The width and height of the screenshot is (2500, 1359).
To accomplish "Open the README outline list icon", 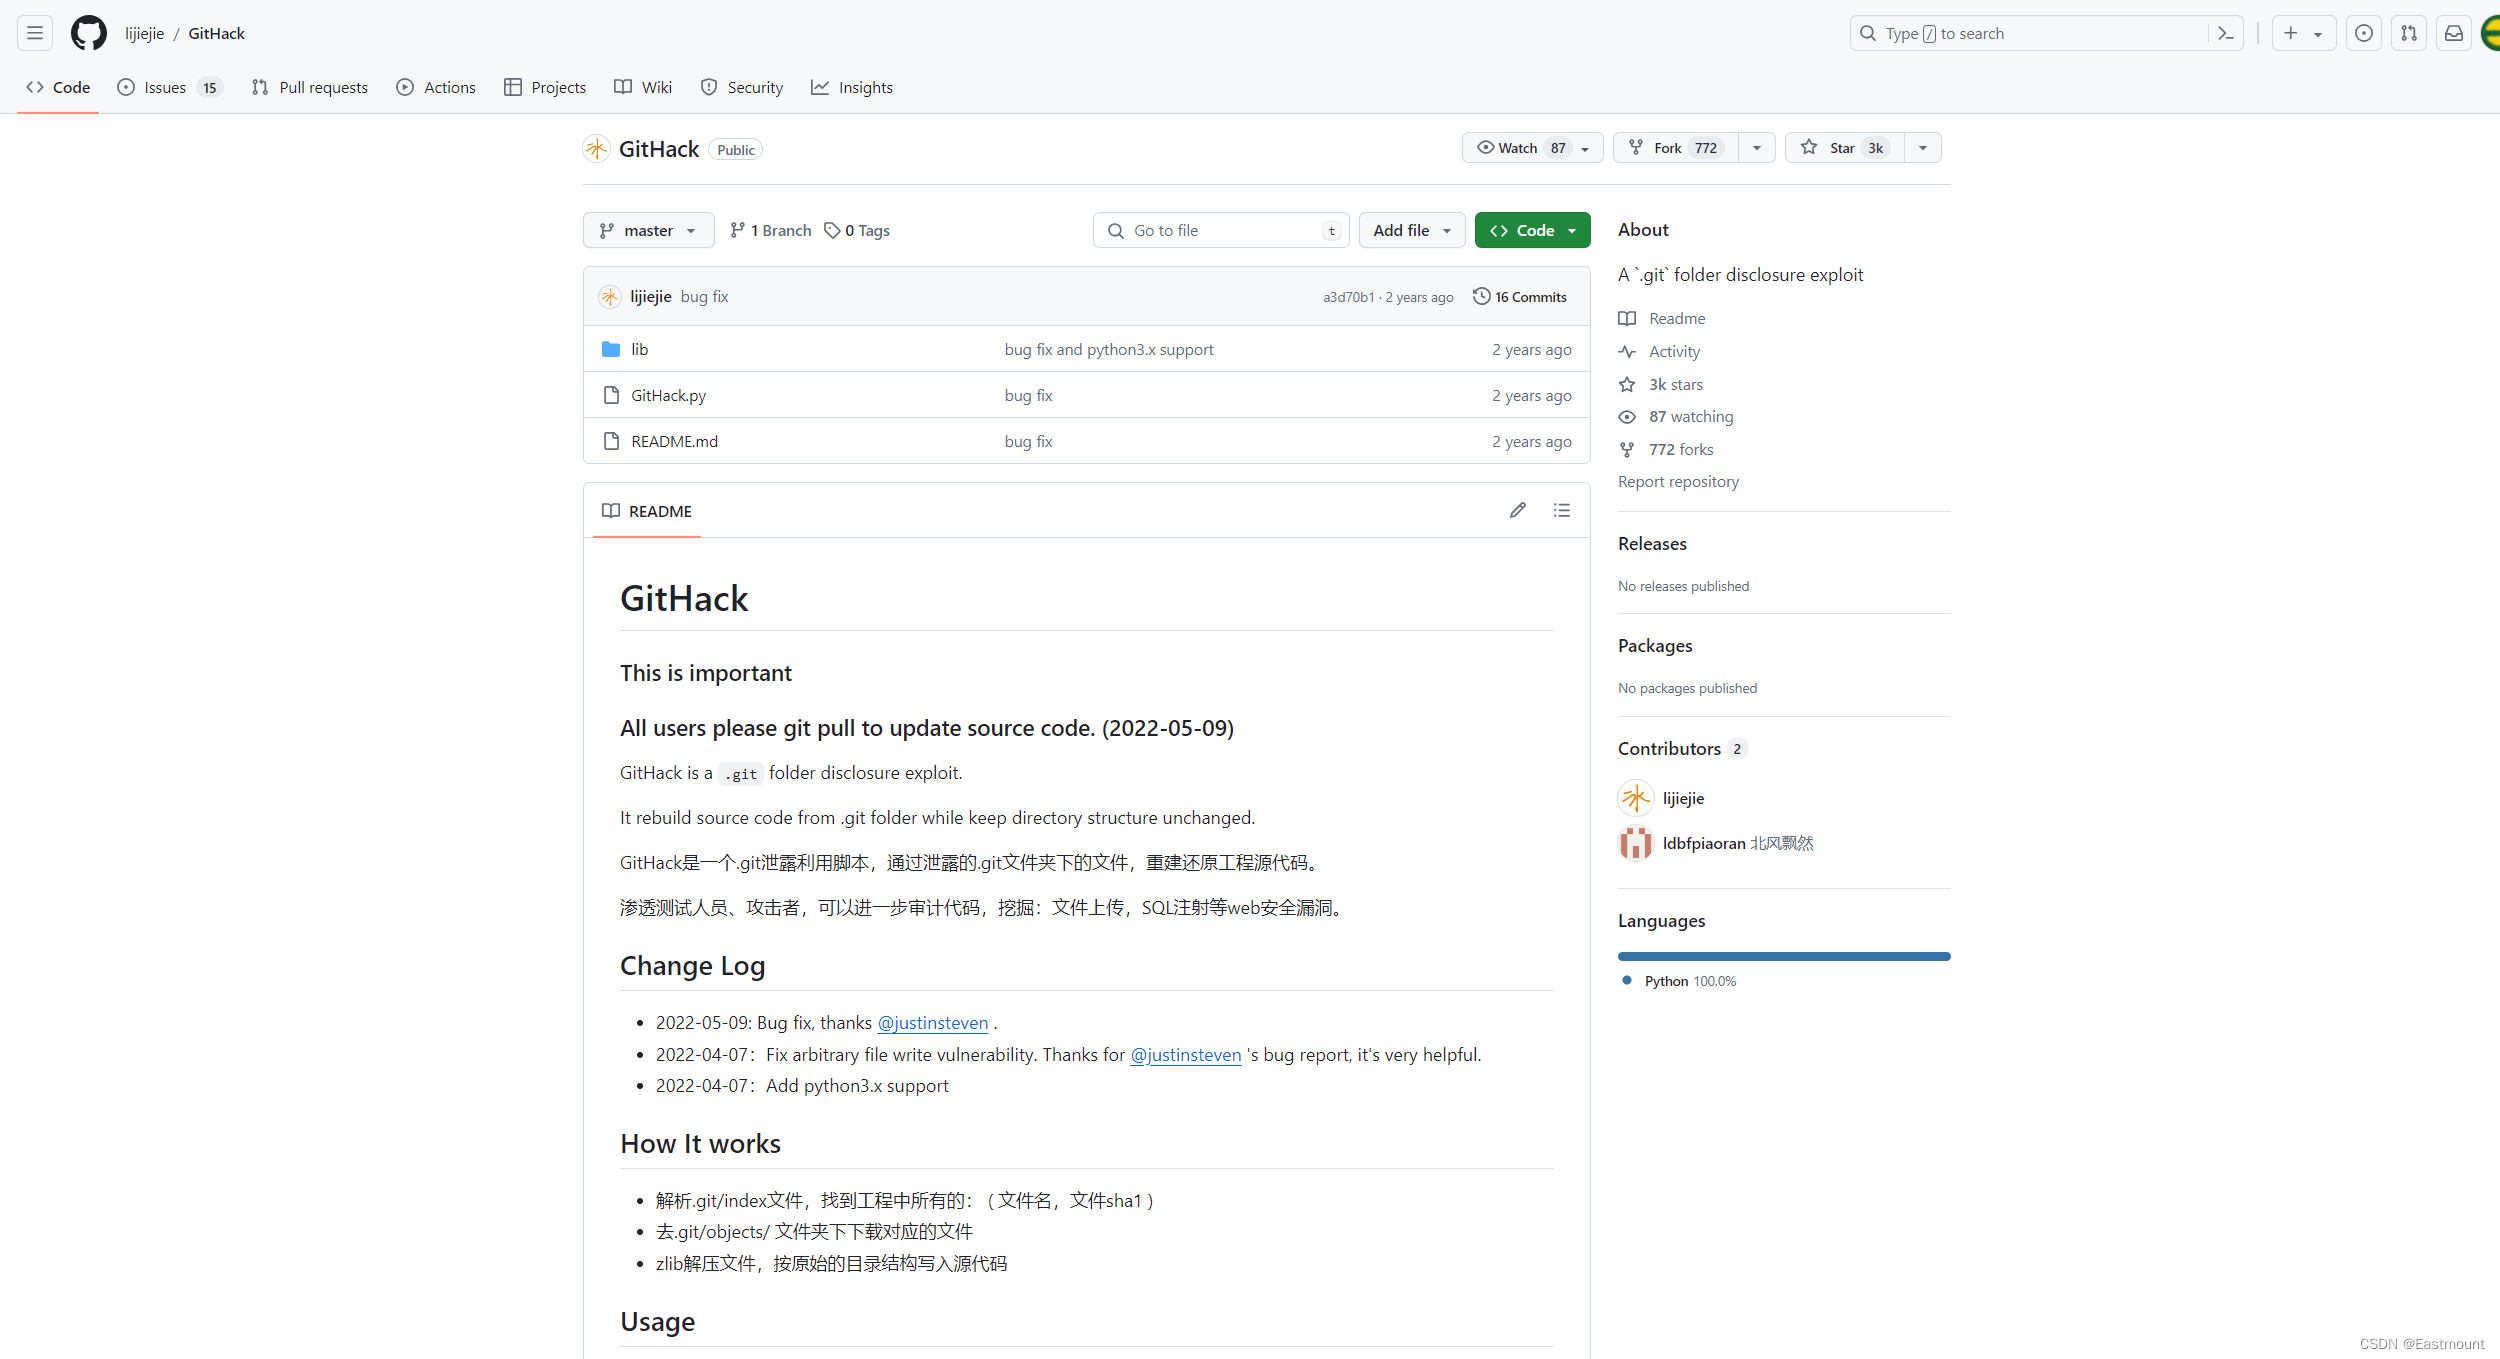I will click(1562, 510).
